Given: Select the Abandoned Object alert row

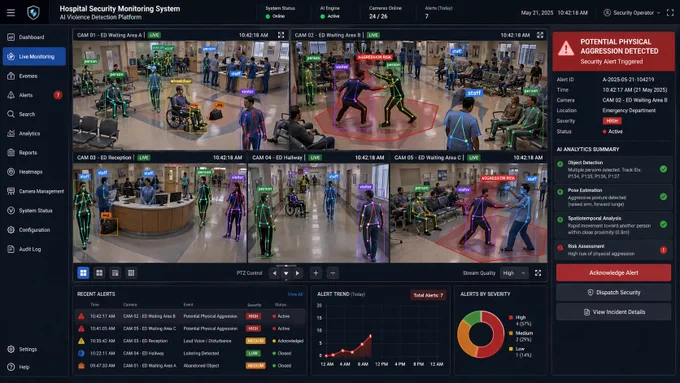Looking at the screenshot, I should point(190,366).
